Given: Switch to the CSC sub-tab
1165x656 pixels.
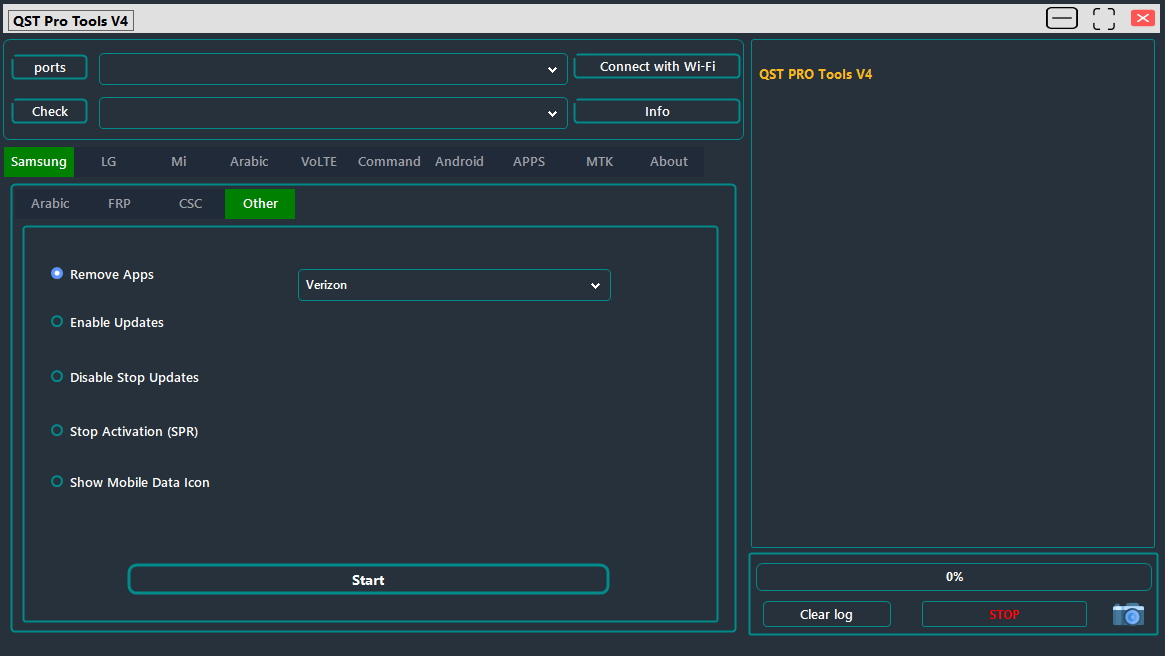Looking at the screenshot, I should pyautogui.click(x=190, y=203).
